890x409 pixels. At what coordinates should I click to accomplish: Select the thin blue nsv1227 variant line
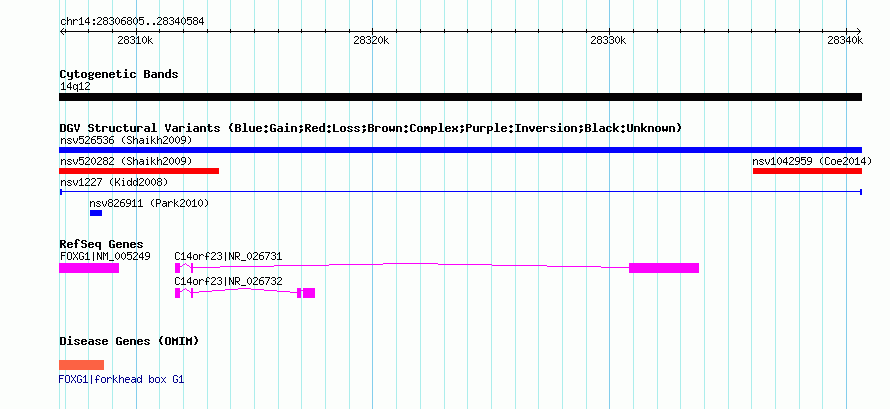point(460,192)
